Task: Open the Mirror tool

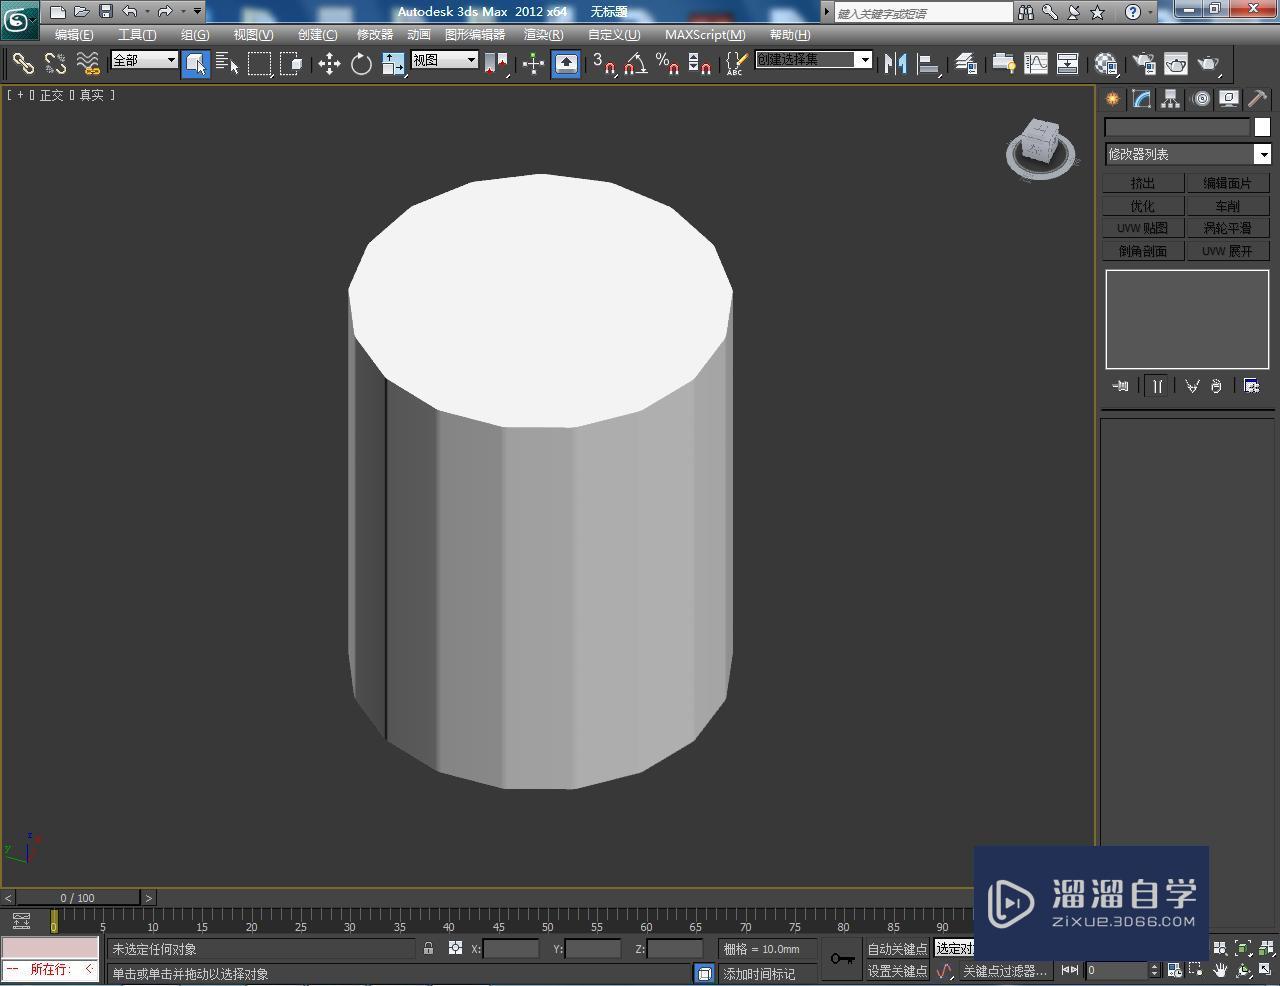Action: (x=895, y=64)
